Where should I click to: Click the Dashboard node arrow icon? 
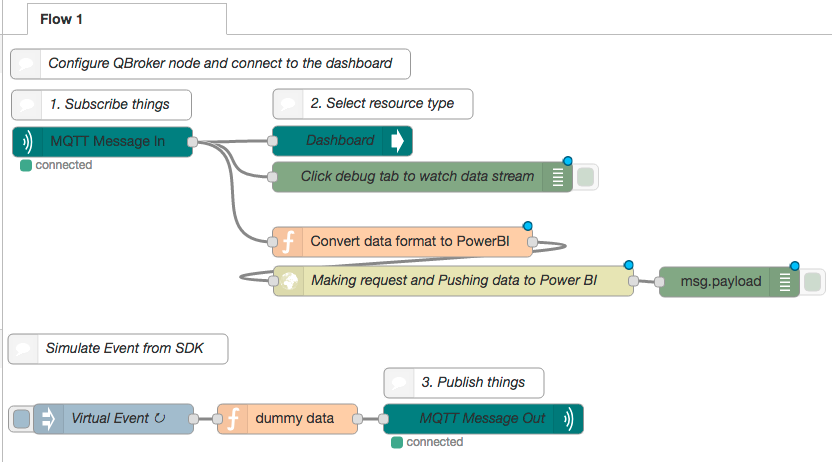[397, 141]
